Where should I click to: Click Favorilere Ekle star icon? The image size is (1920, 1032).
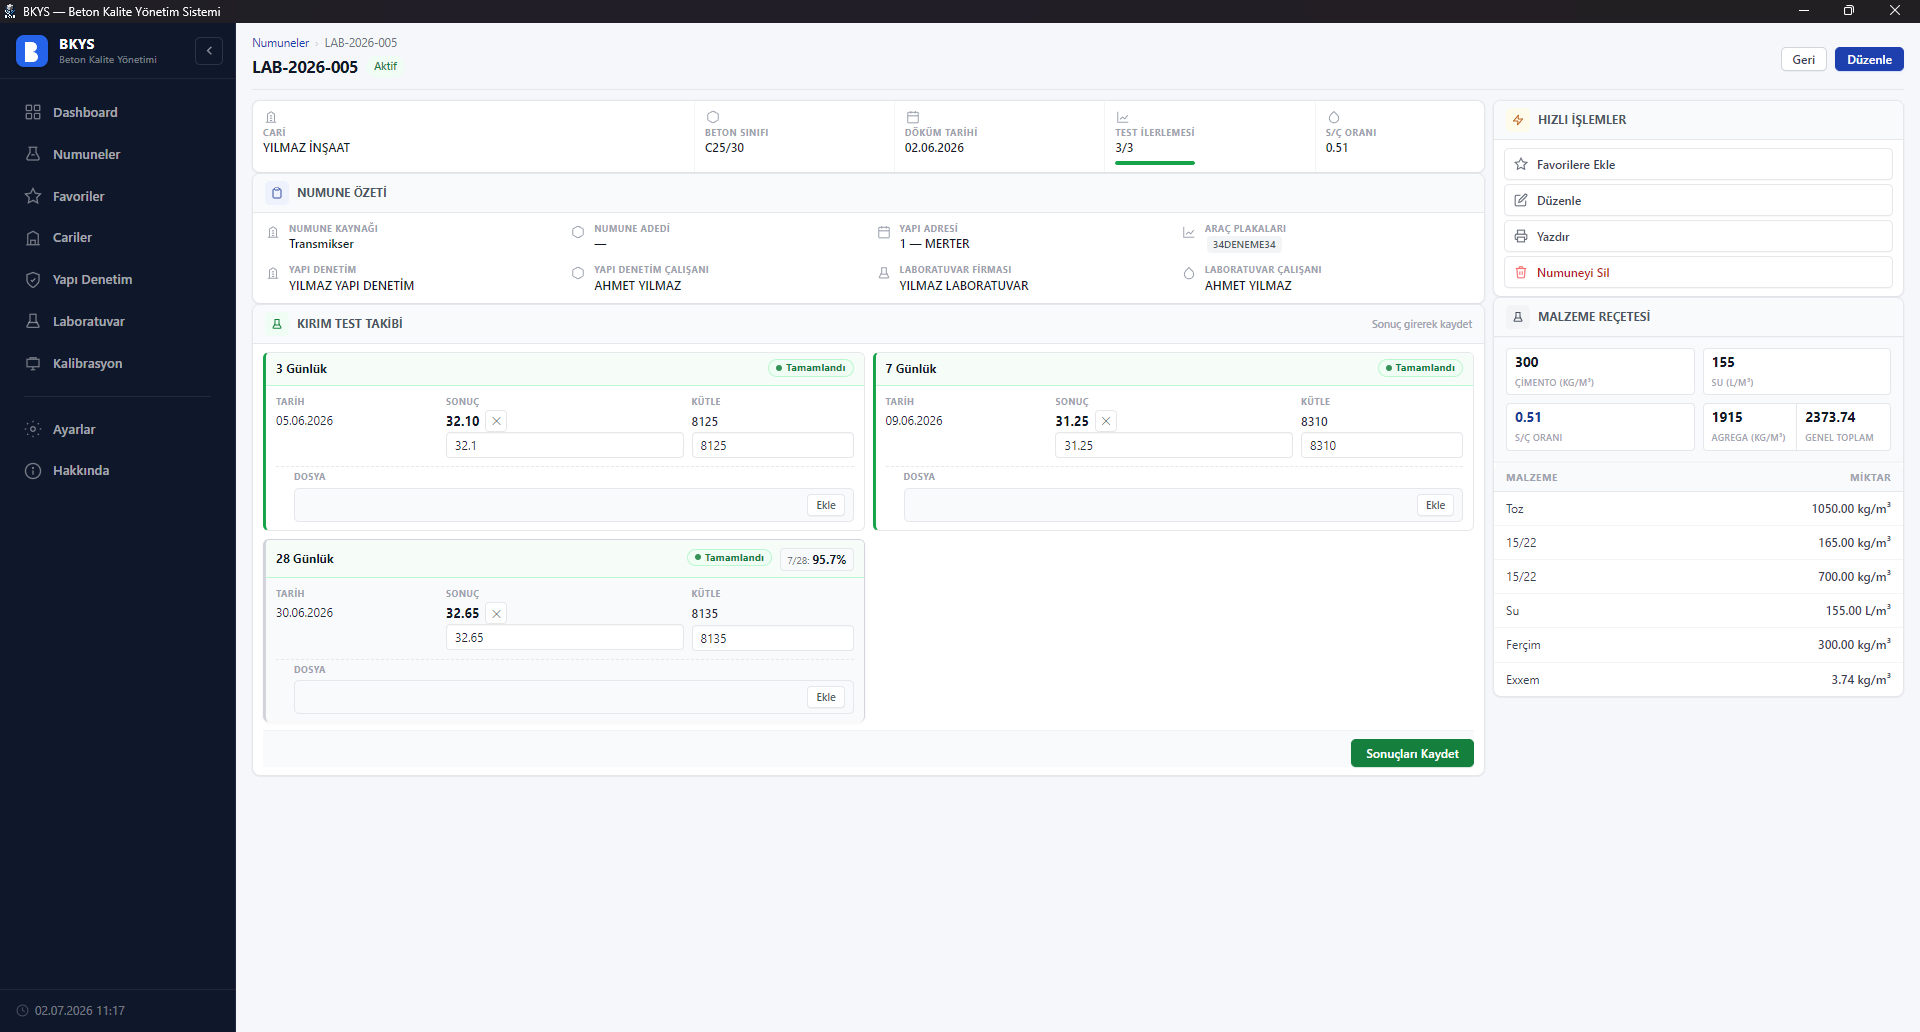click(x=1521, y=164)
